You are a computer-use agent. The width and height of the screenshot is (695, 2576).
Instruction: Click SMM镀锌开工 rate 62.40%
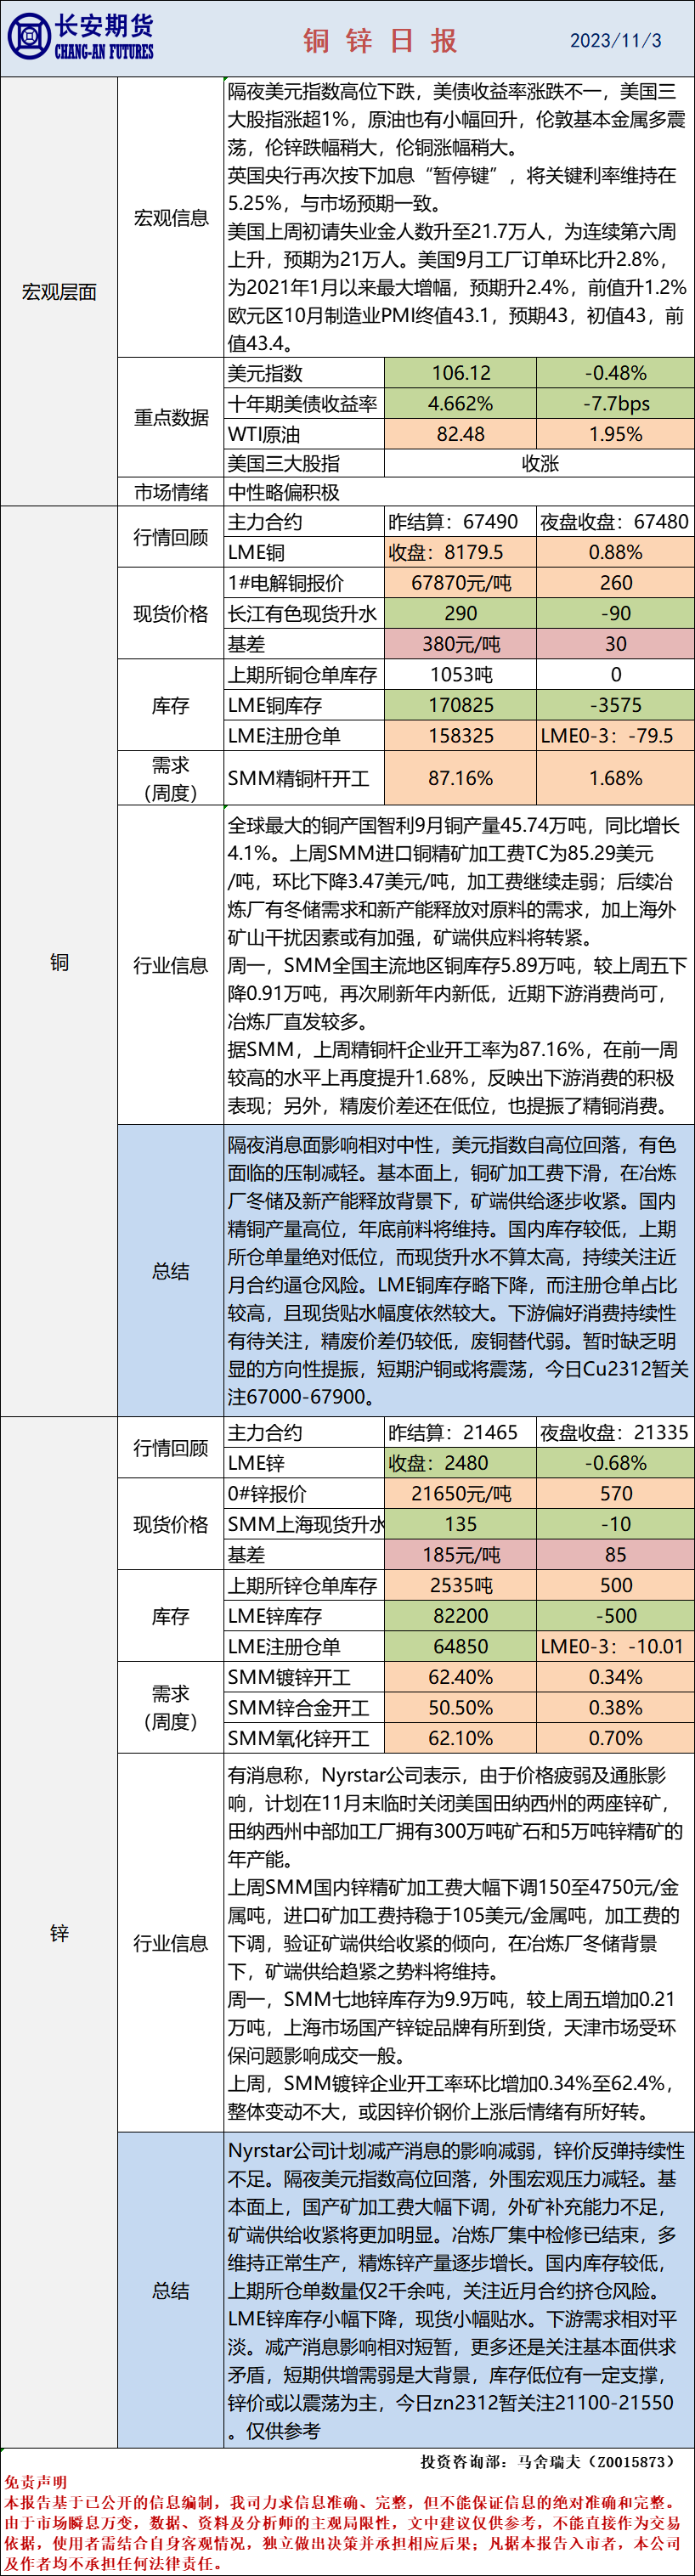(x=461, y=1677)
